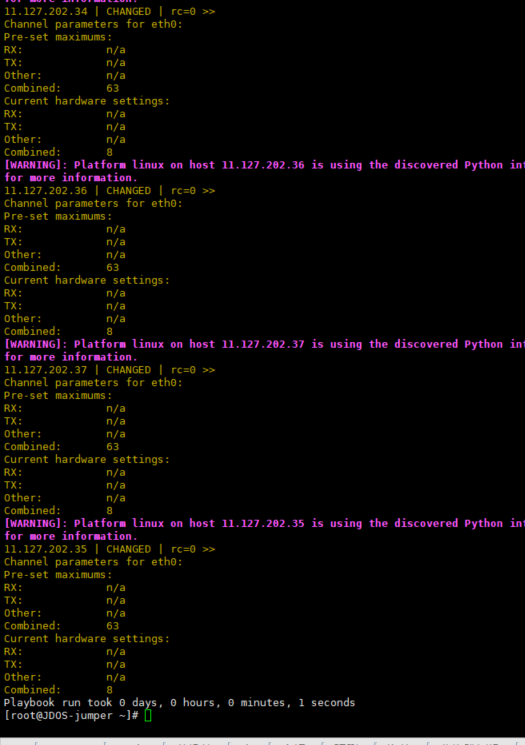Viewport: 525px width, 745px height.
Task: Click Combined value 8 in the 11.127.202.36 output
Action: (x=110, y=332)
